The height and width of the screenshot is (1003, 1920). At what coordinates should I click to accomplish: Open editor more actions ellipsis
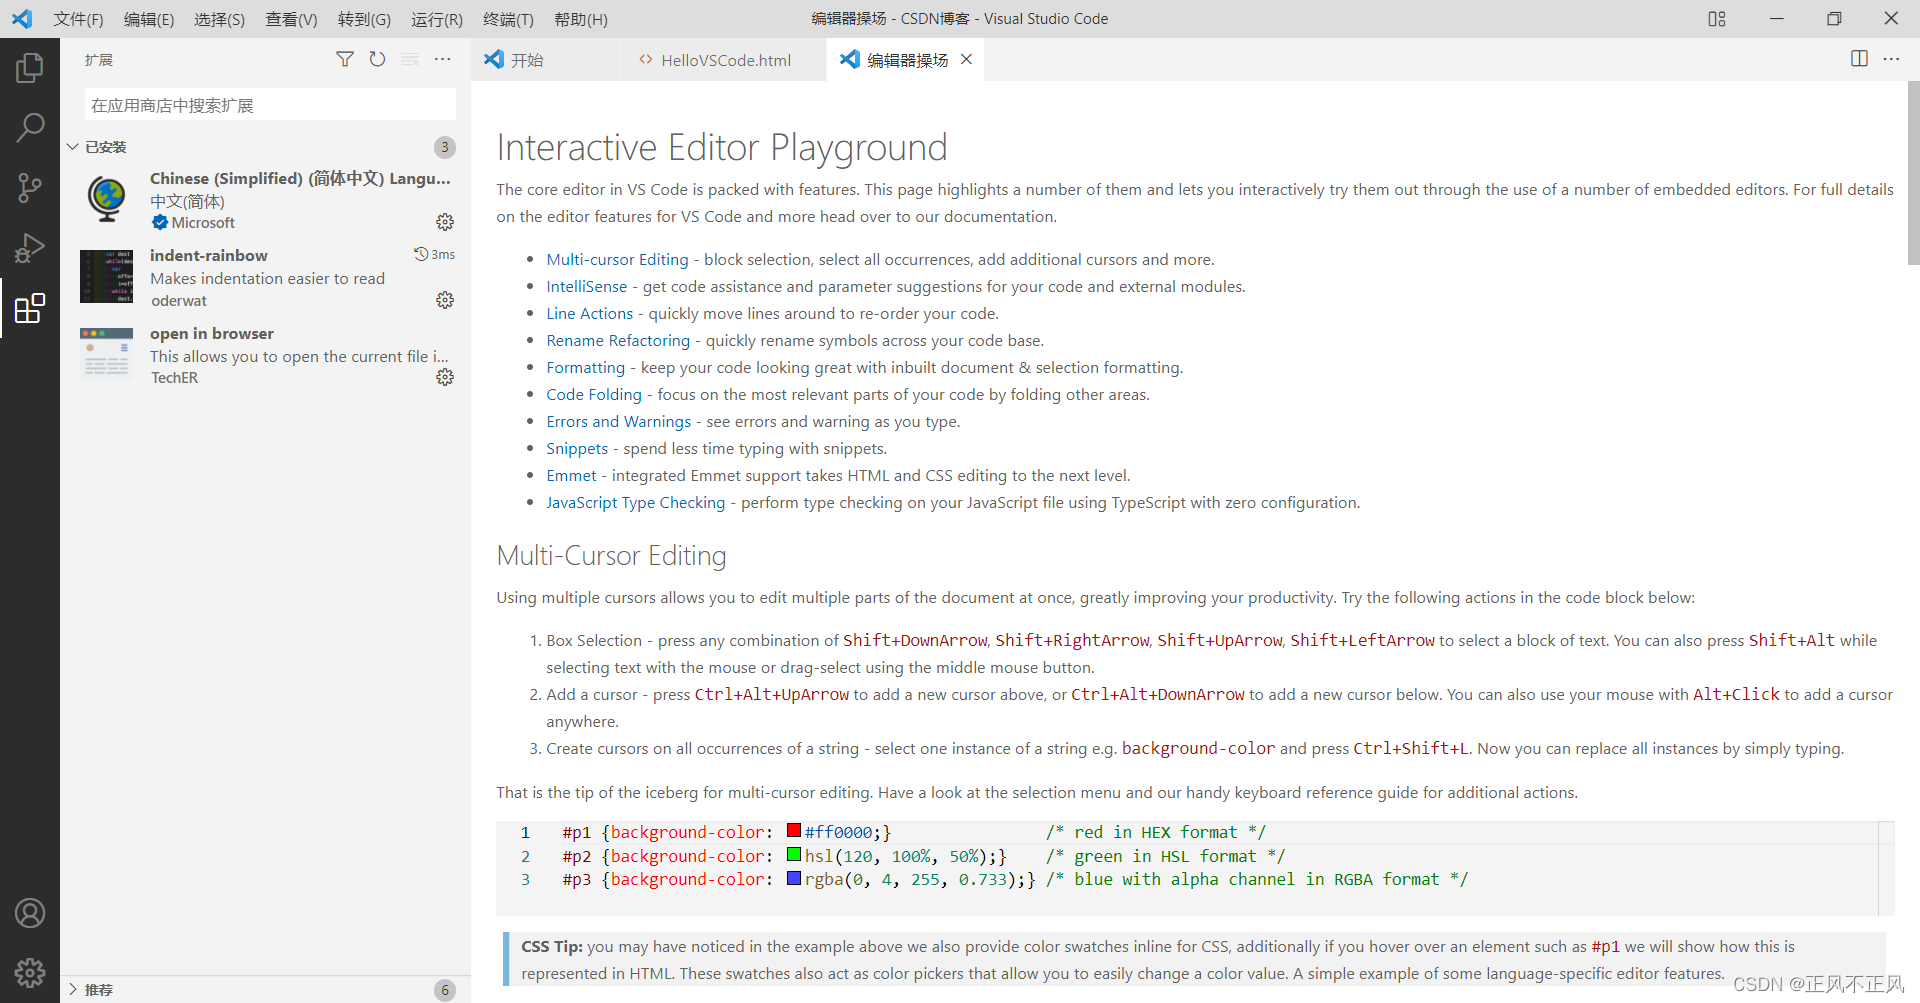pos(1891,59)
